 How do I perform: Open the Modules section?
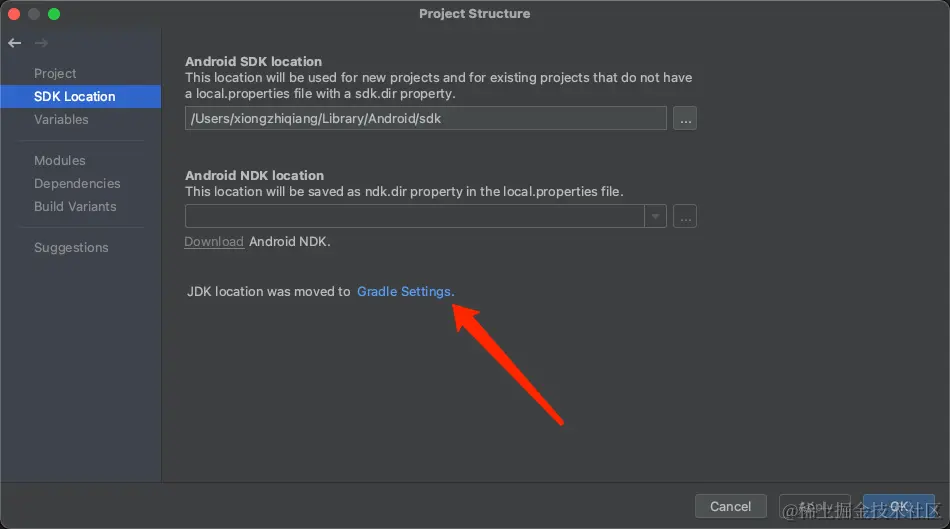pos(60,160)
